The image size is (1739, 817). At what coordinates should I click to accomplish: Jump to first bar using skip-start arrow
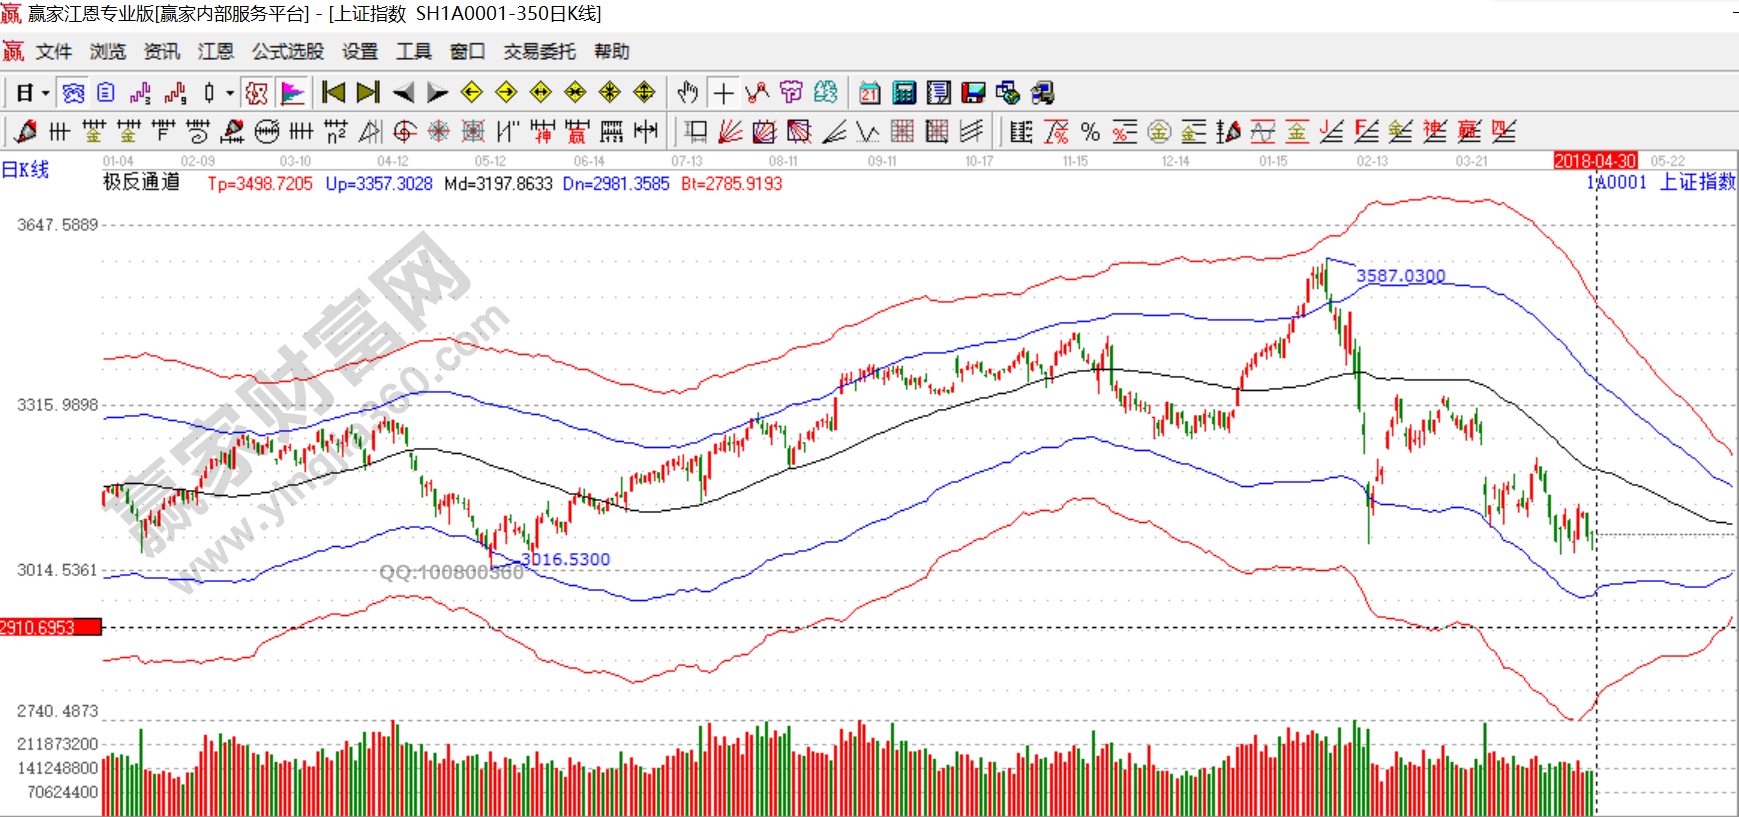point(334,93)
